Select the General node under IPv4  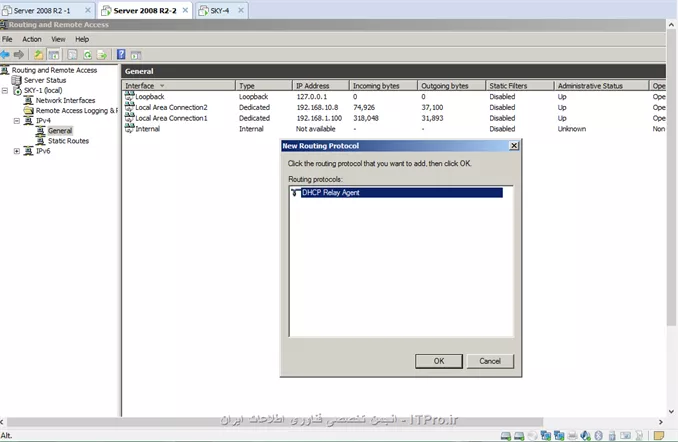click(60, 131)
